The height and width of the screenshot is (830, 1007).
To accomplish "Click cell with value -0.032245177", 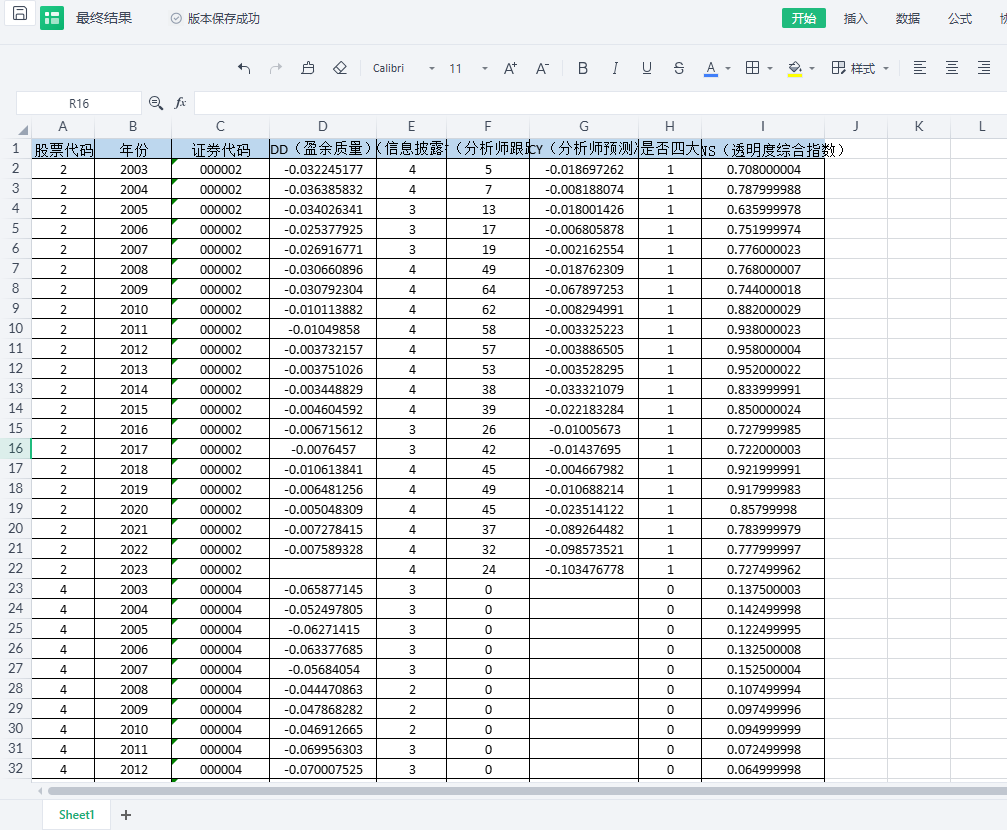I will 323,170.
